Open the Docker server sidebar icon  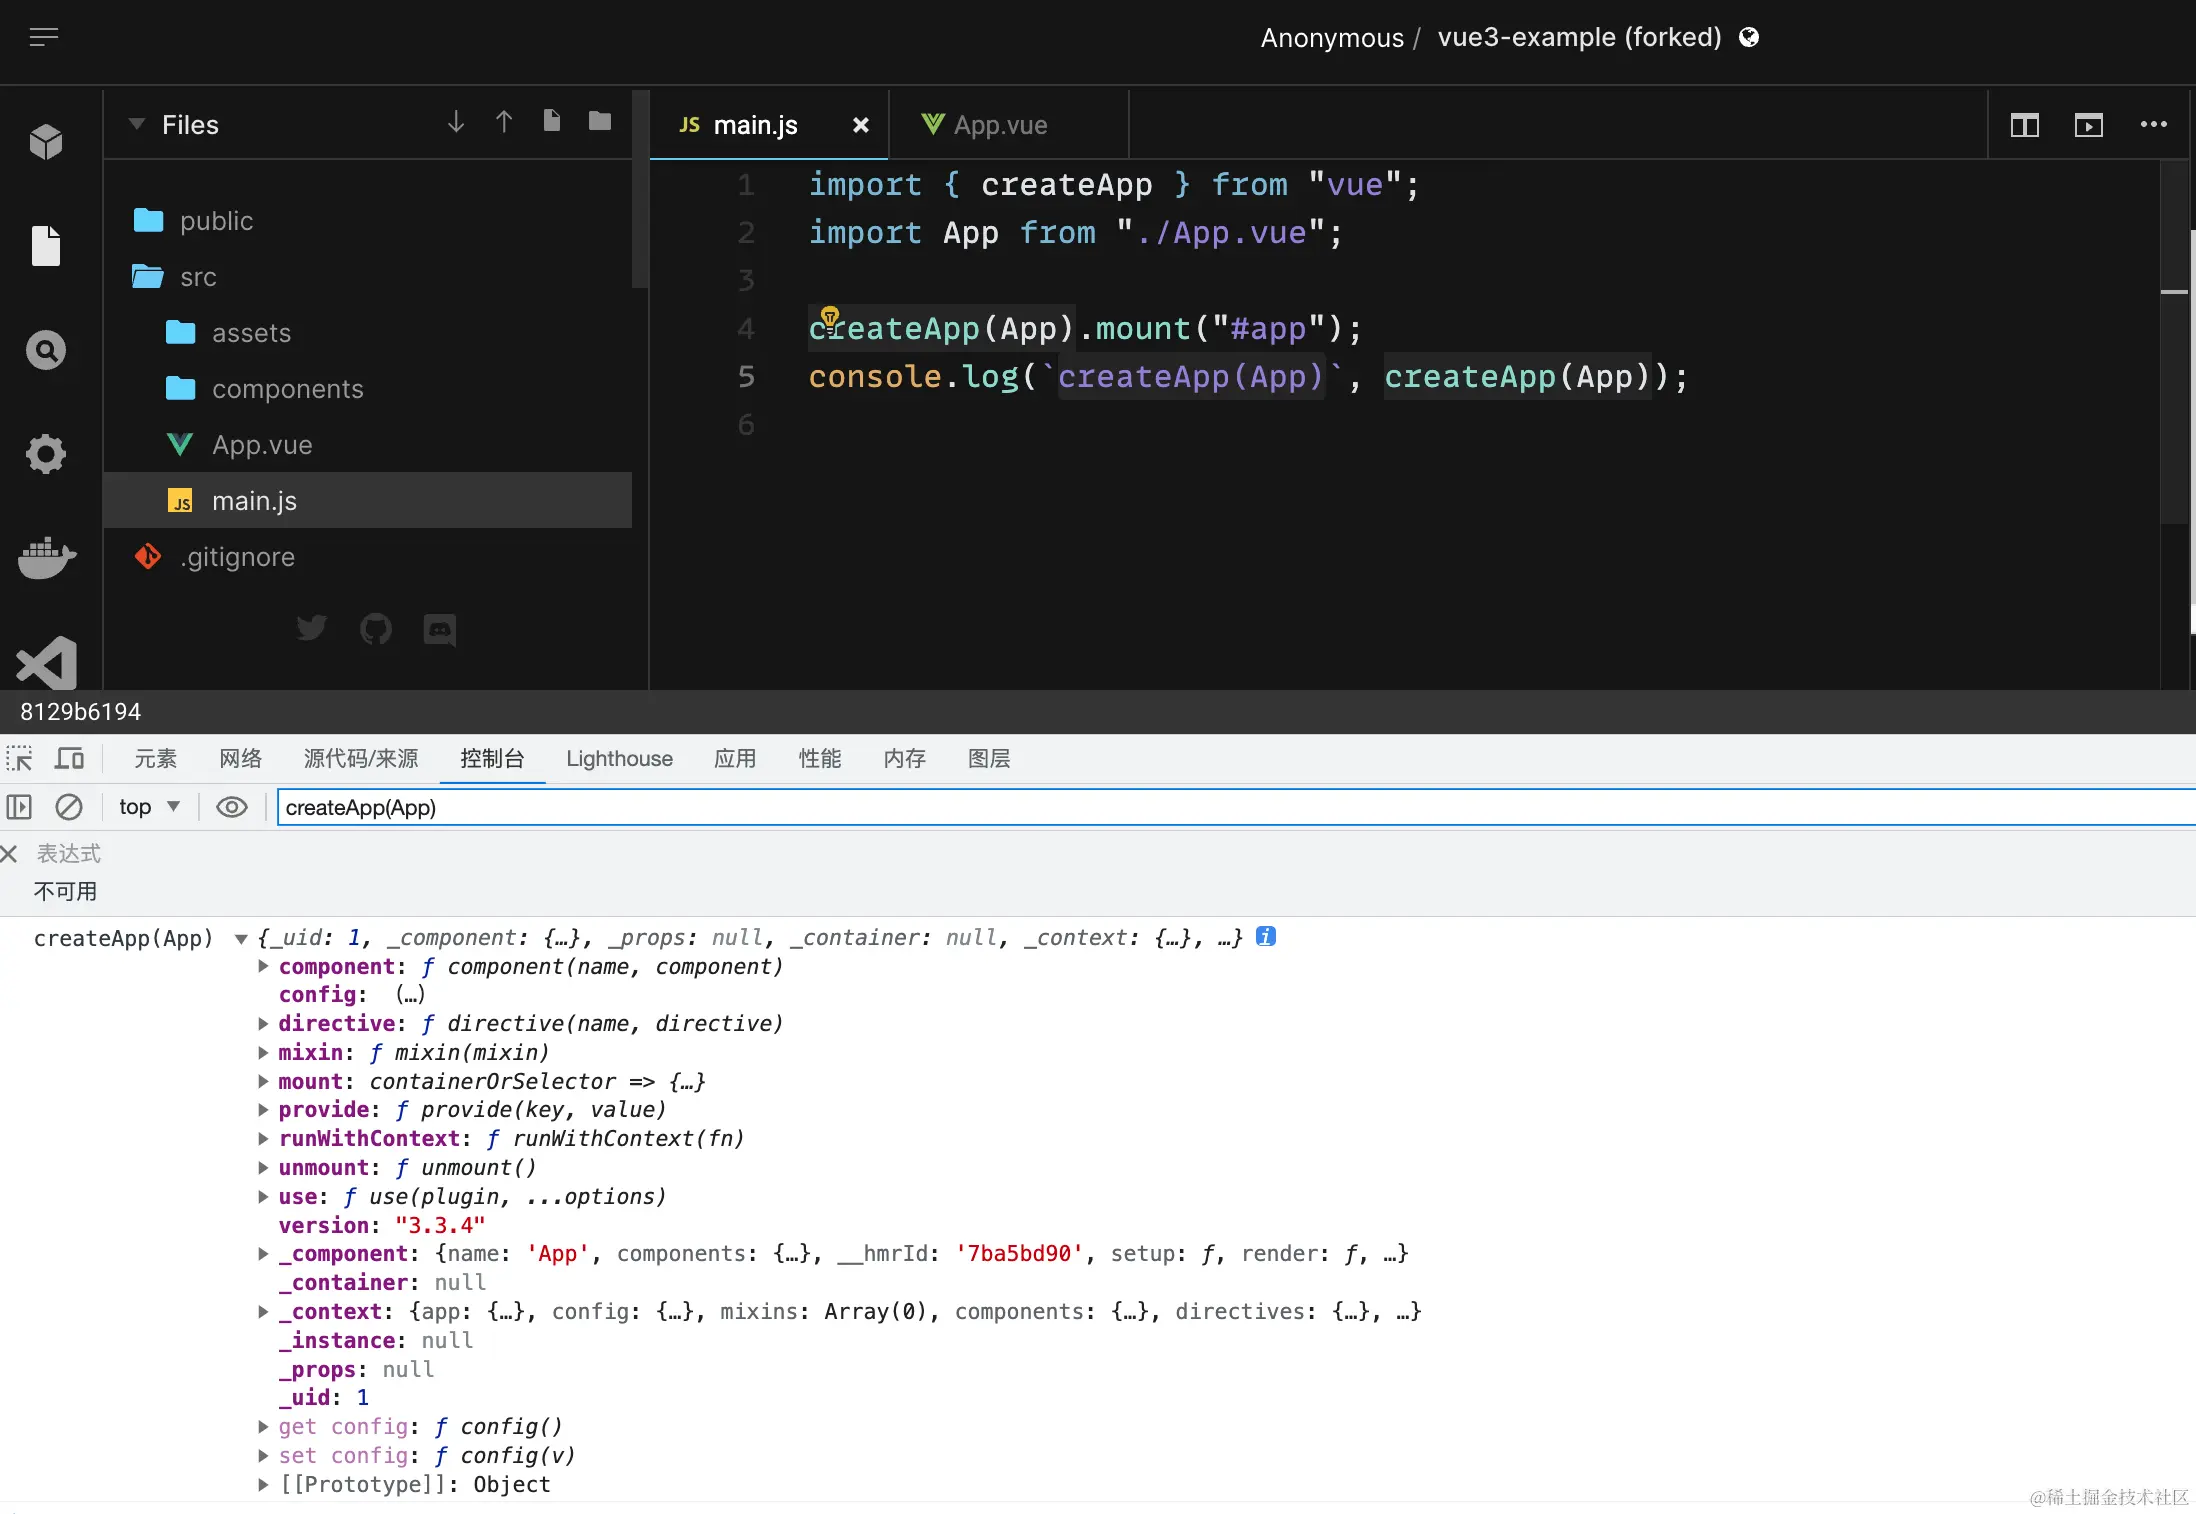[46, 558]
